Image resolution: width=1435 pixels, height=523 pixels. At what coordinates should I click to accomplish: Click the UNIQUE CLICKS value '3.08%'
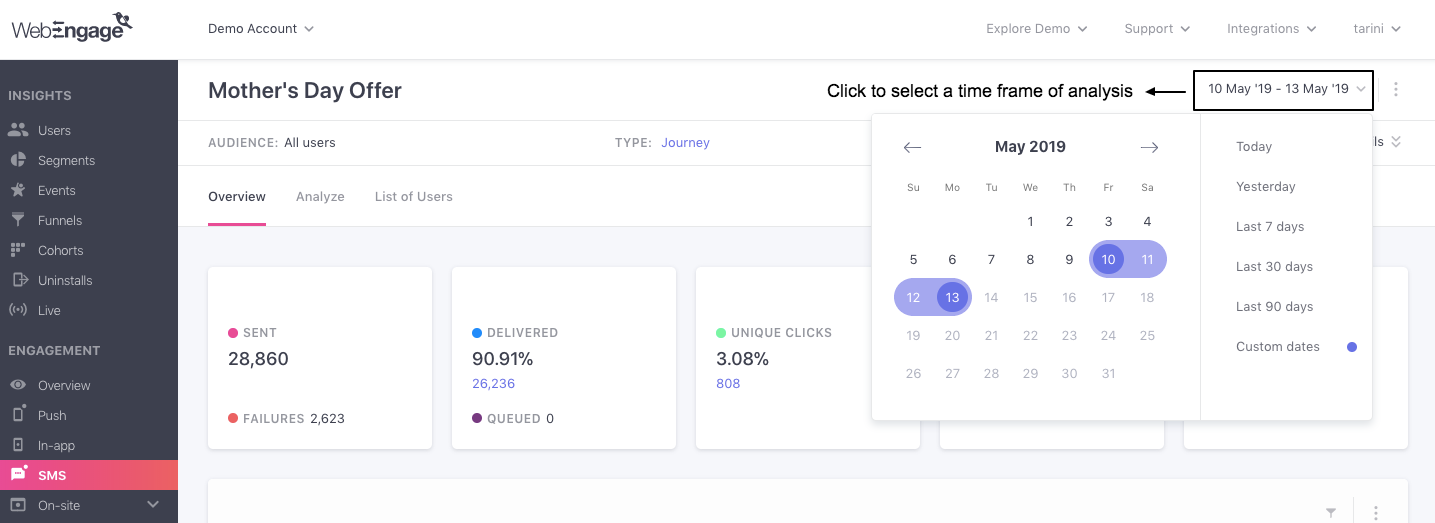coord(742,359)
